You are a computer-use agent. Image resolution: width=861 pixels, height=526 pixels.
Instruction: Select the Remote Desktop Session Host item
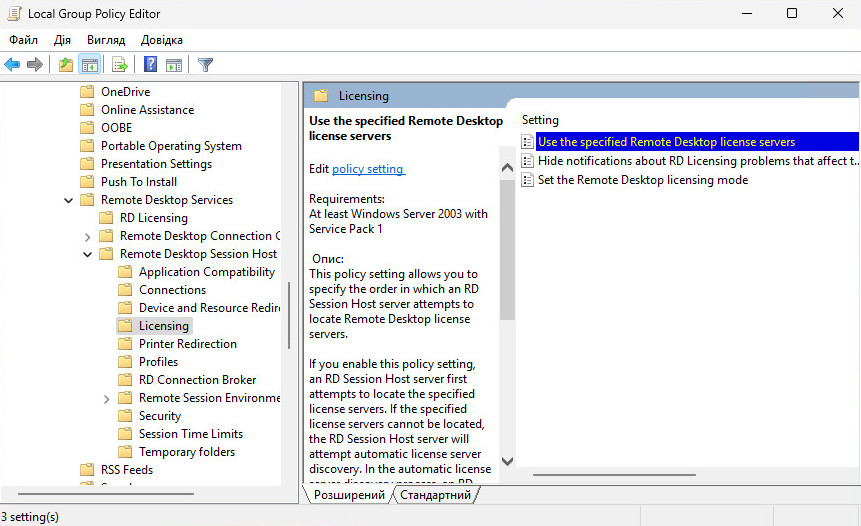click(x=199, y=254)
